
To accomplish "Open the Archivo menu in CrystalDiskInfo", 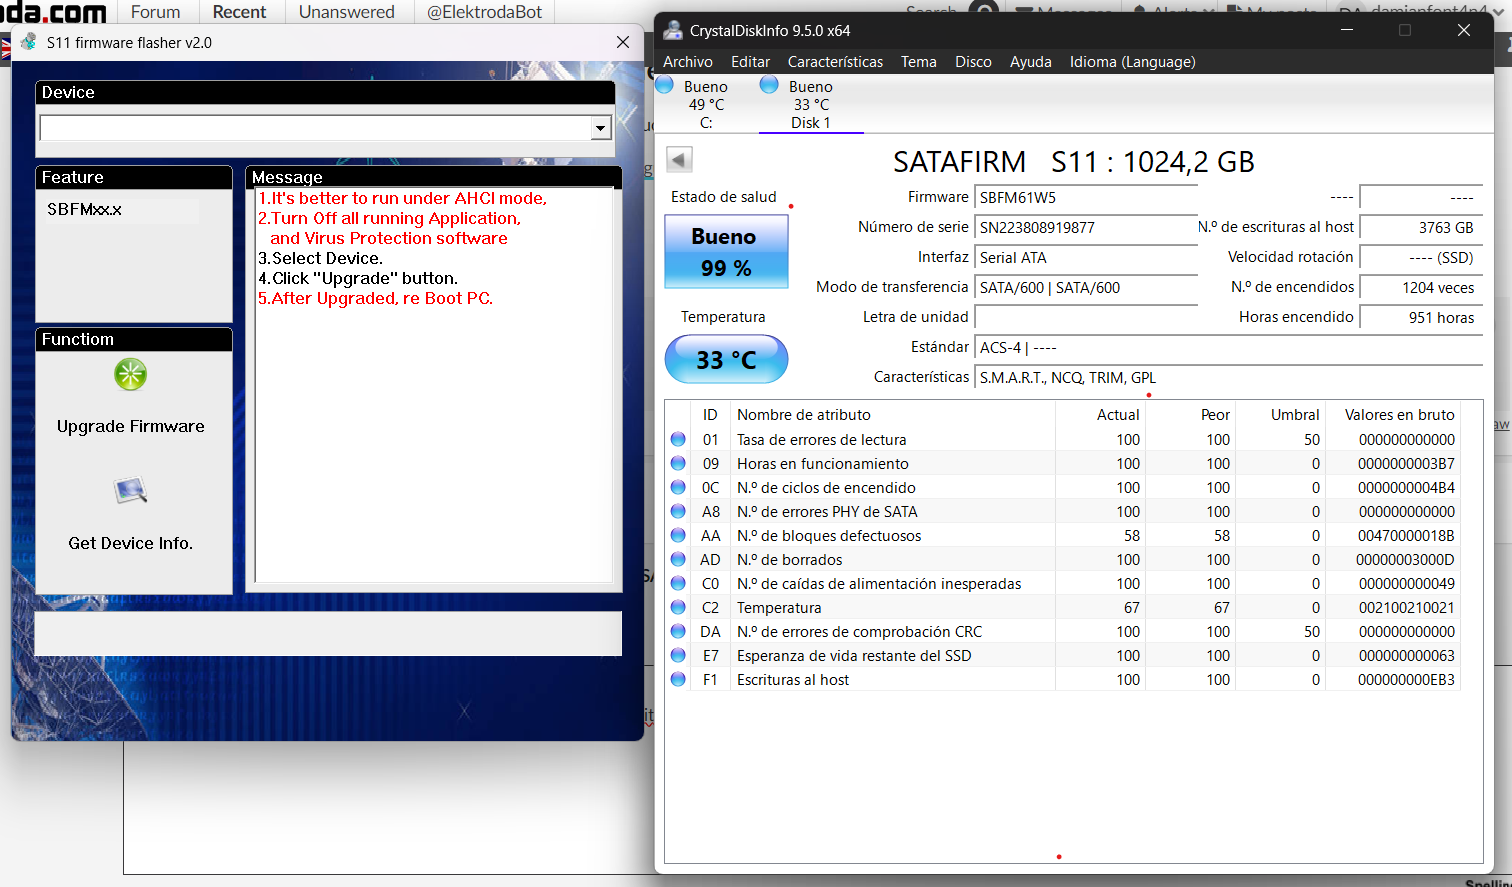I will 688,62.
